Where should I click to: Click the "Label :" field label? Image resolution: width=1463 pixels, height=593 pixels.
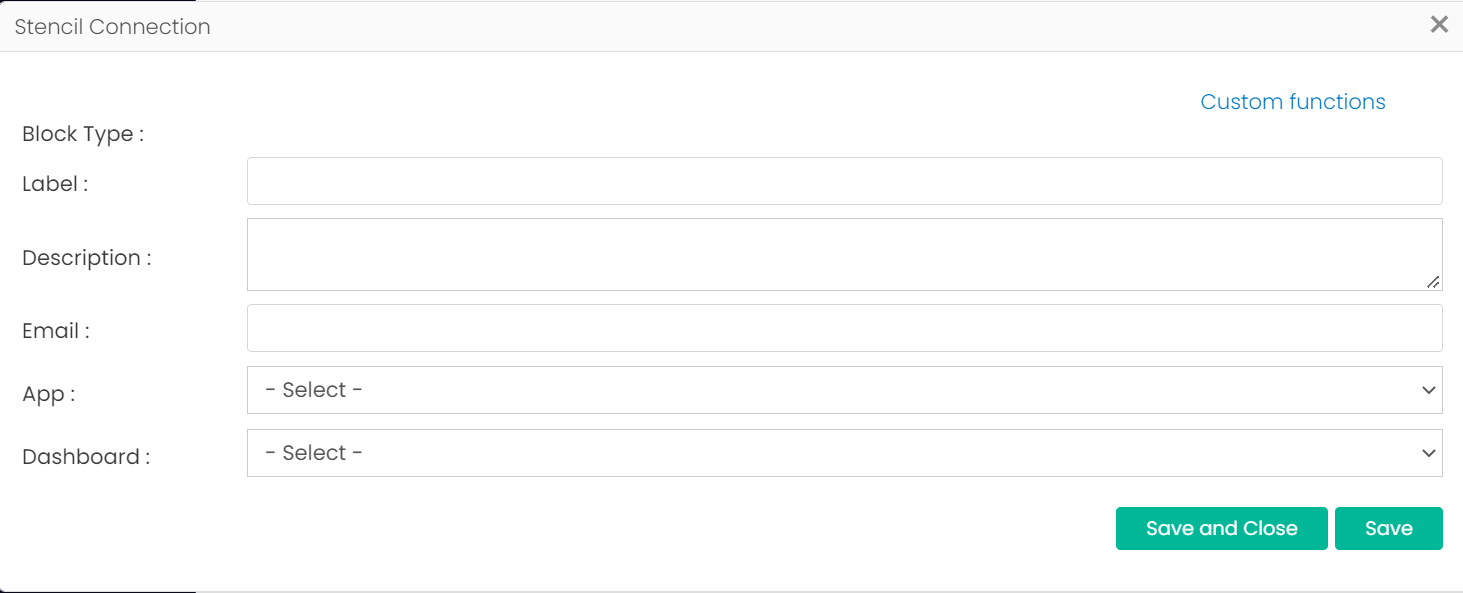(x=55, y=184)
